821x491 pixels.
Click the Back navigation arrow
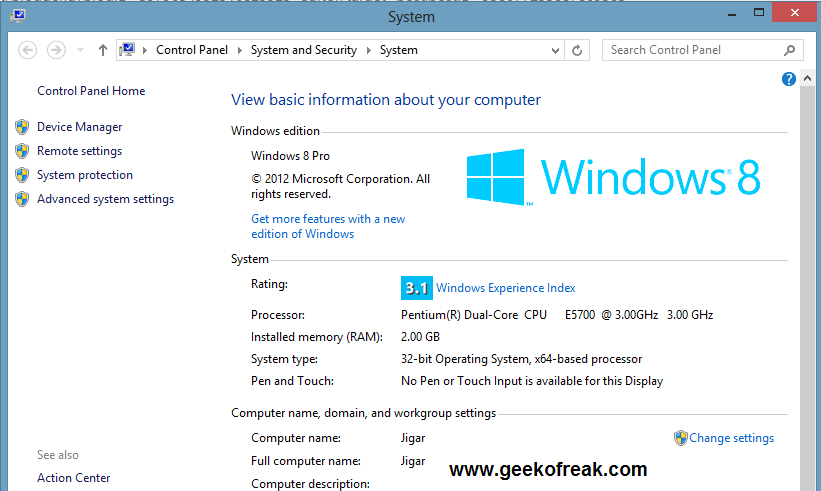(27, 50)
